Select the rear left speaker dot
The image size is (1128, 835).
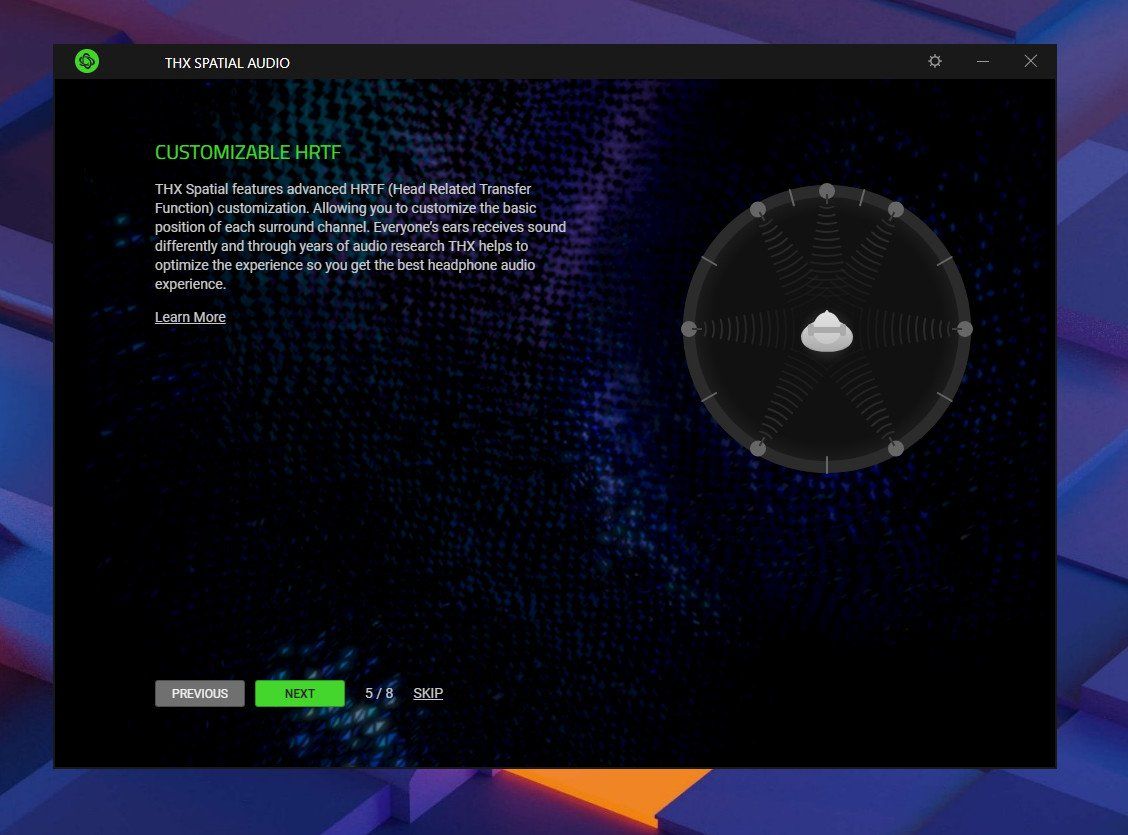coord(758,448)
